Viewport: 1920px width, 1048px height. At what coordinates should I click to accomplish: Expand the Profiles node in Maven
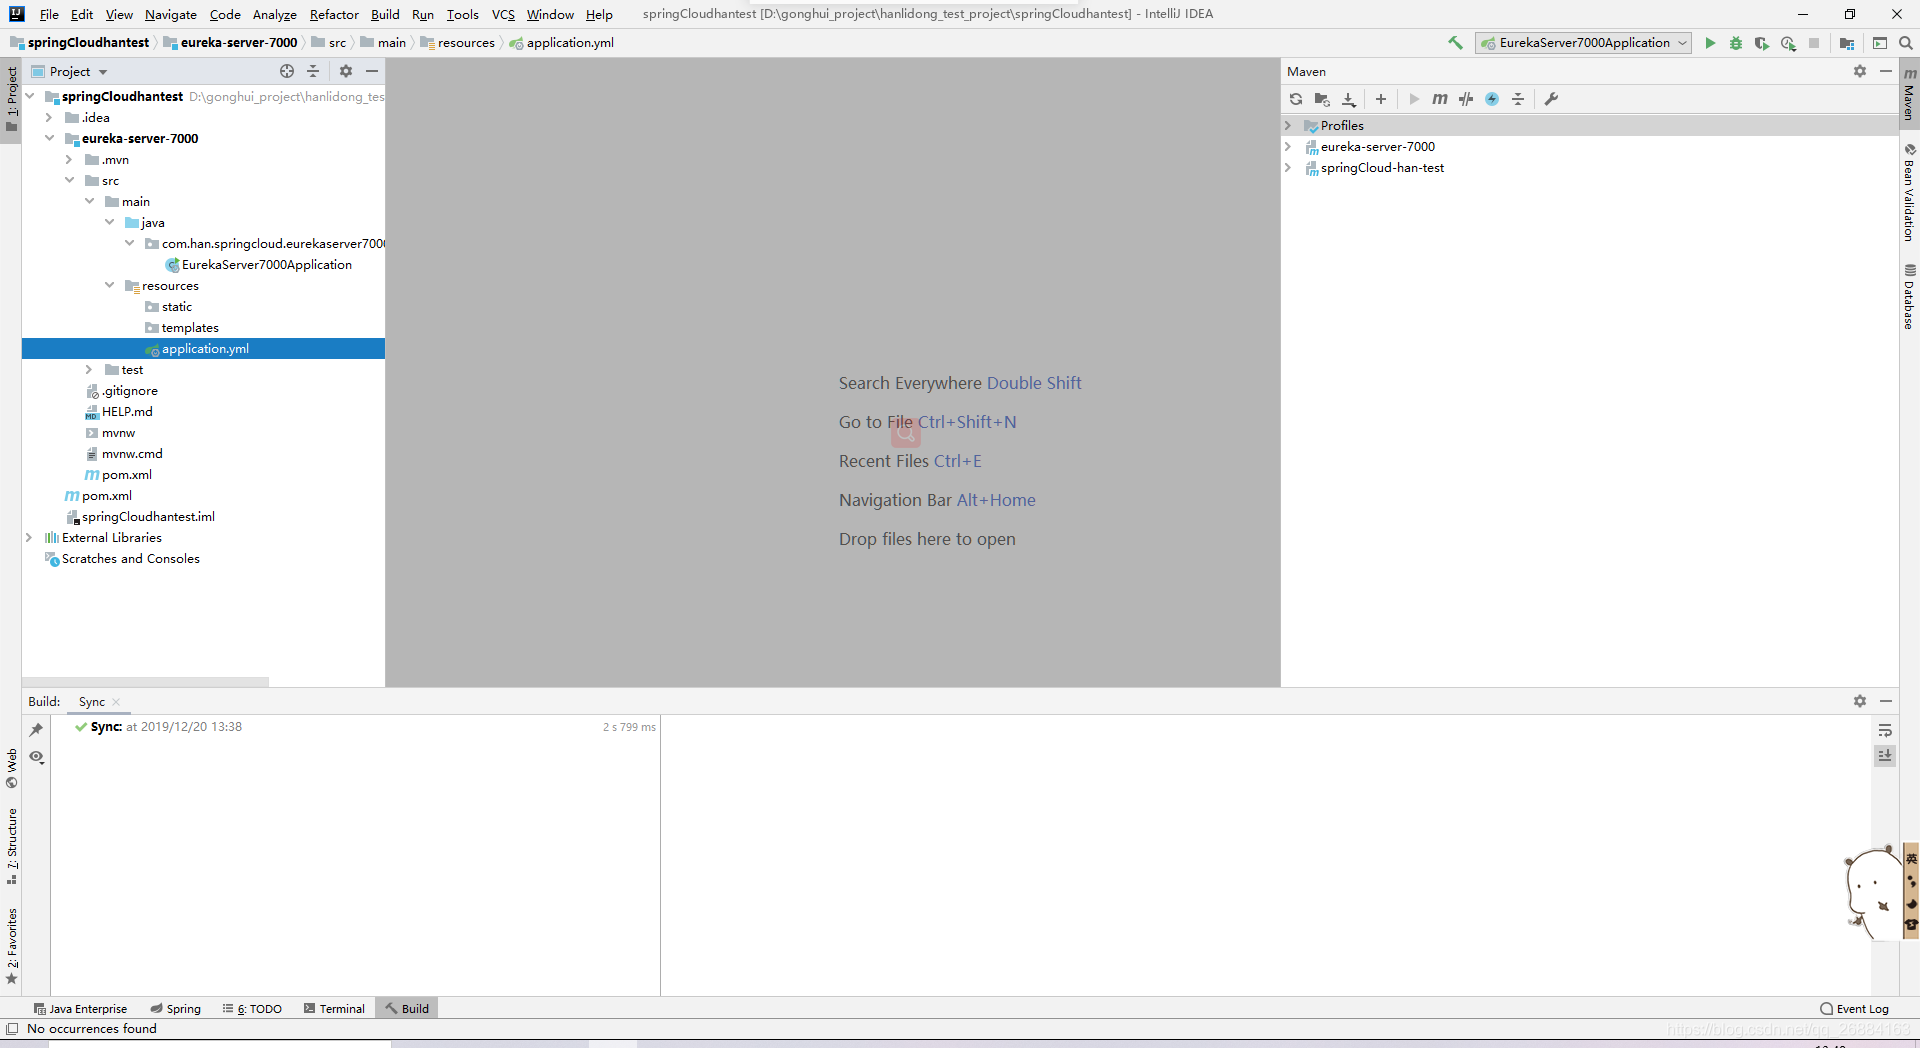pyautogui.click(x=1288, y=126)
